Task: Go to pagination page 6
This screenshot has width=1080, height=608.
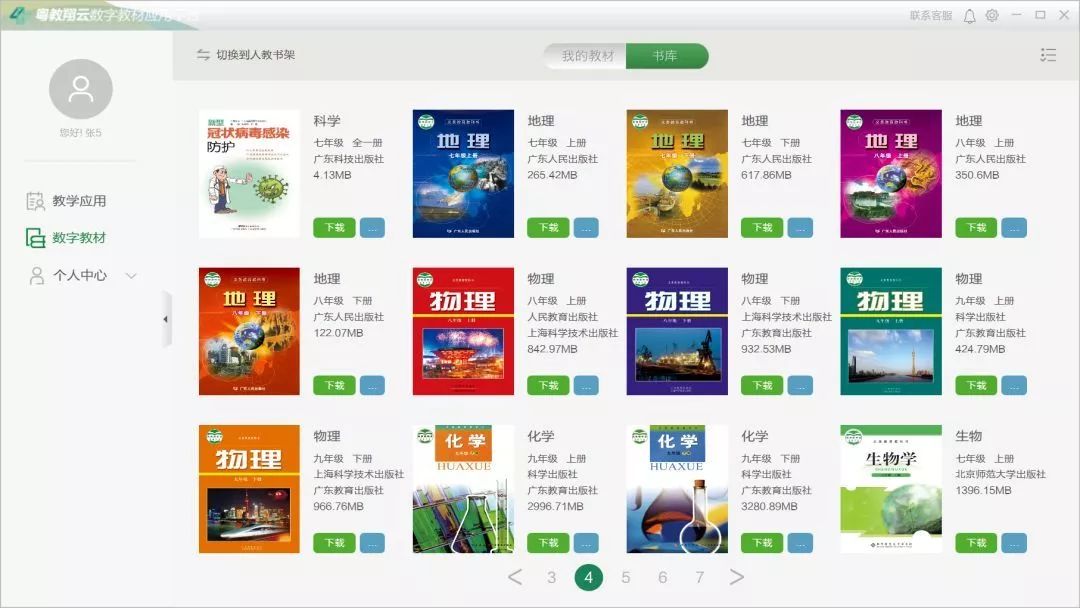Action: 662,577
